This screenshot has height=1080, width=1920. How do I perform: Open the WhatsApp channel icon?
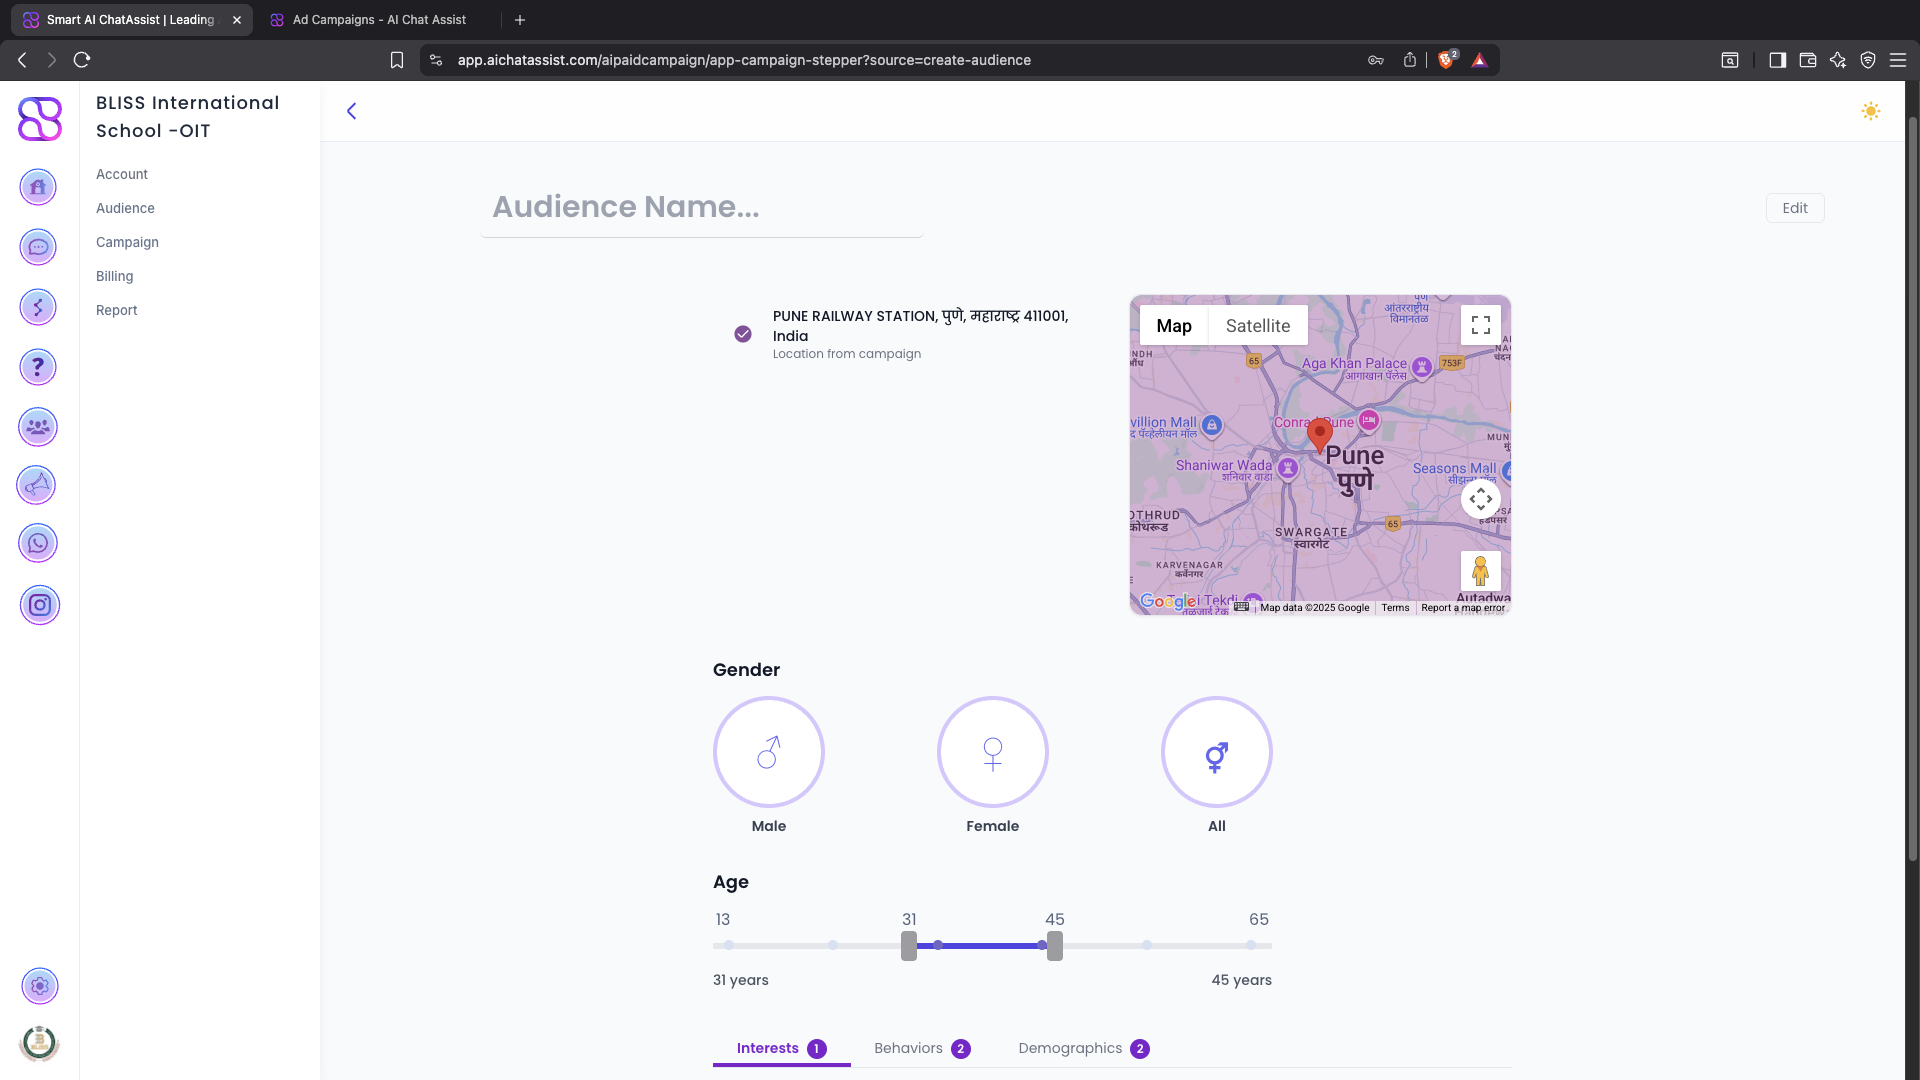pos(38,543)
